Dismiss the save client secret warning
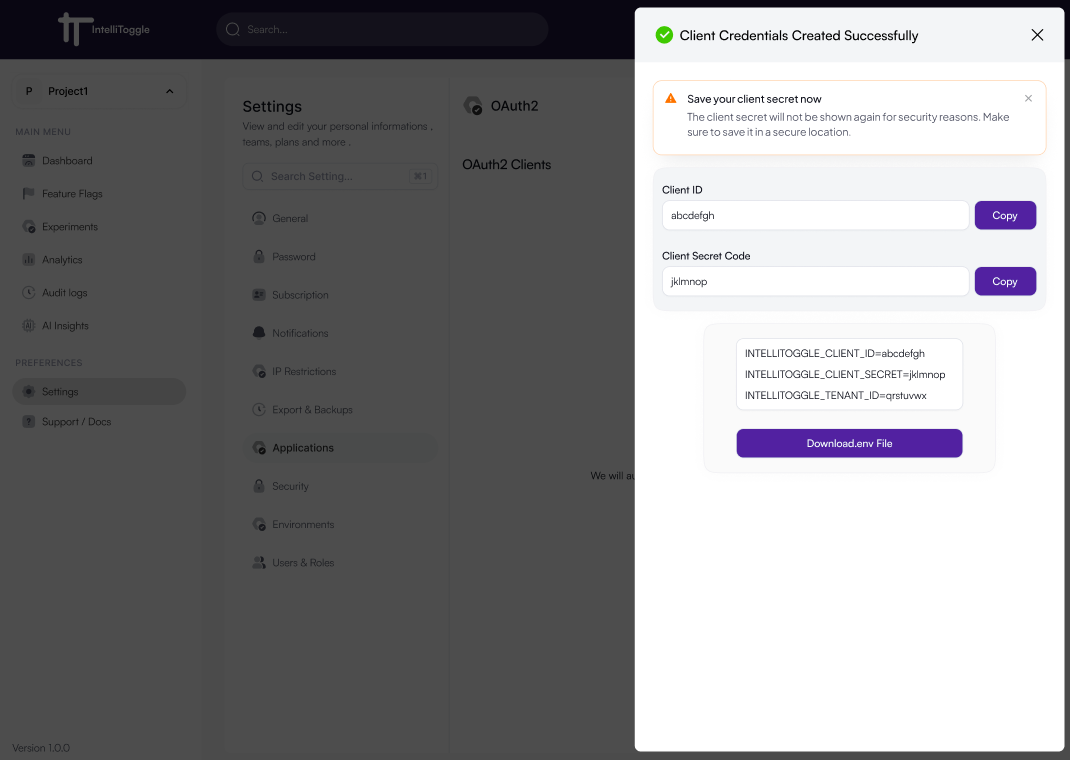1070x760 pixels. 1028,99
